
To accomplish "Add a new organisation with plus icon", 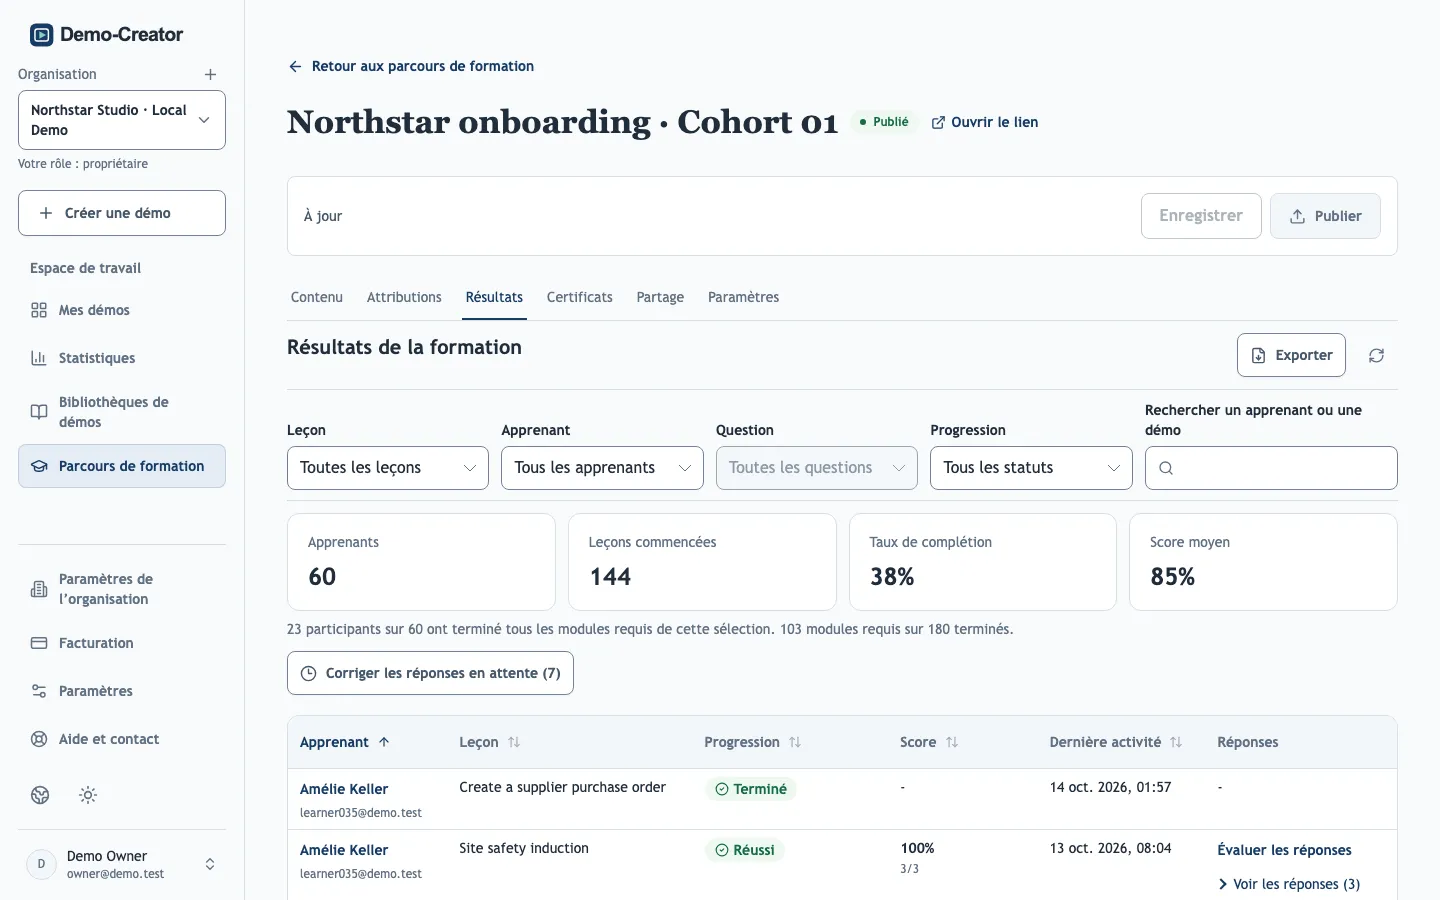I will (x=210, y=75).
